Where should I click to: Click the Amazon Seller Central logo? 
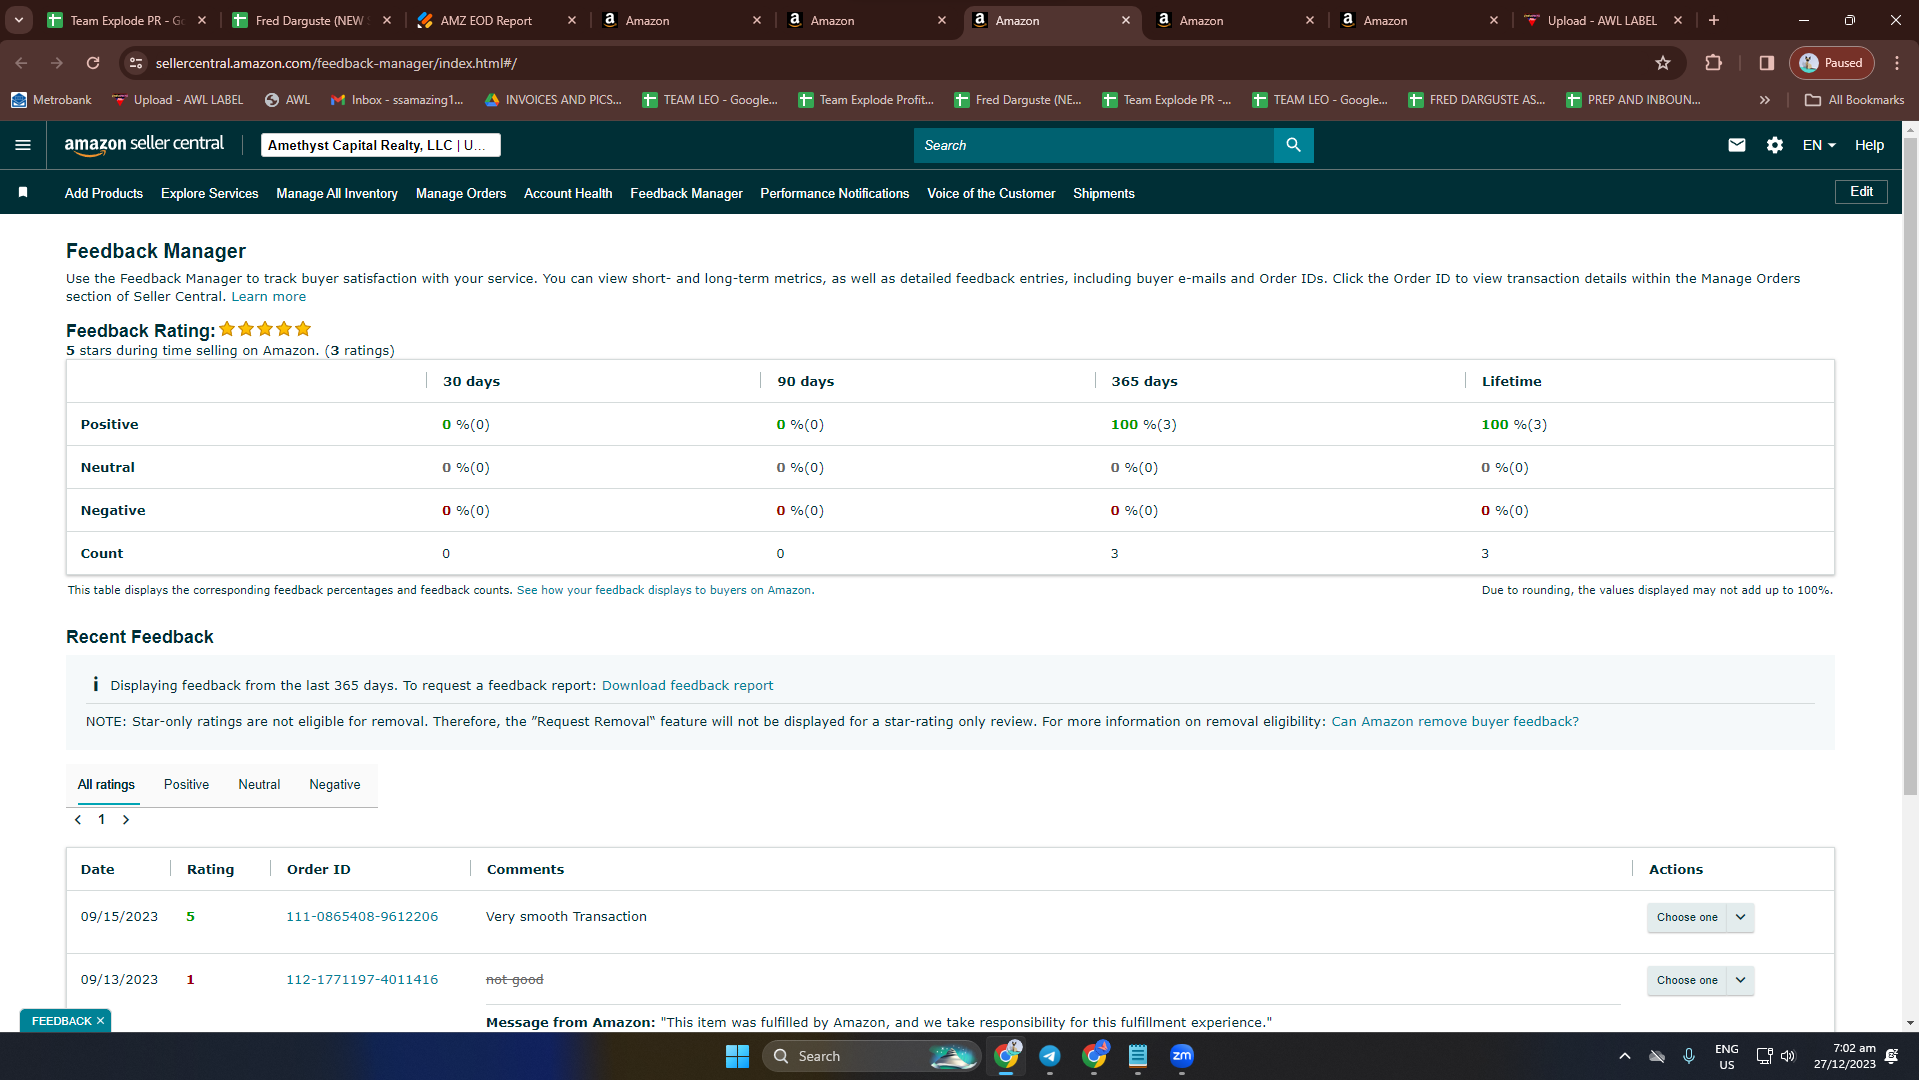click(x=144, y=145)
